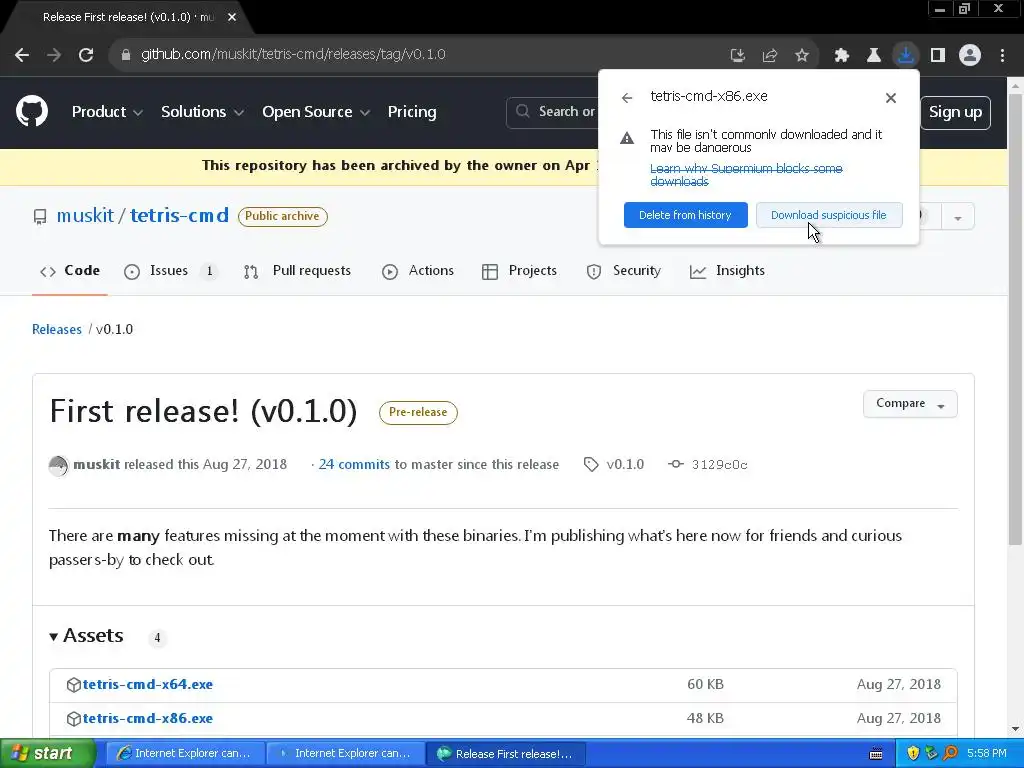Click the taskbar clock 5:58 PM

point(986,754)
